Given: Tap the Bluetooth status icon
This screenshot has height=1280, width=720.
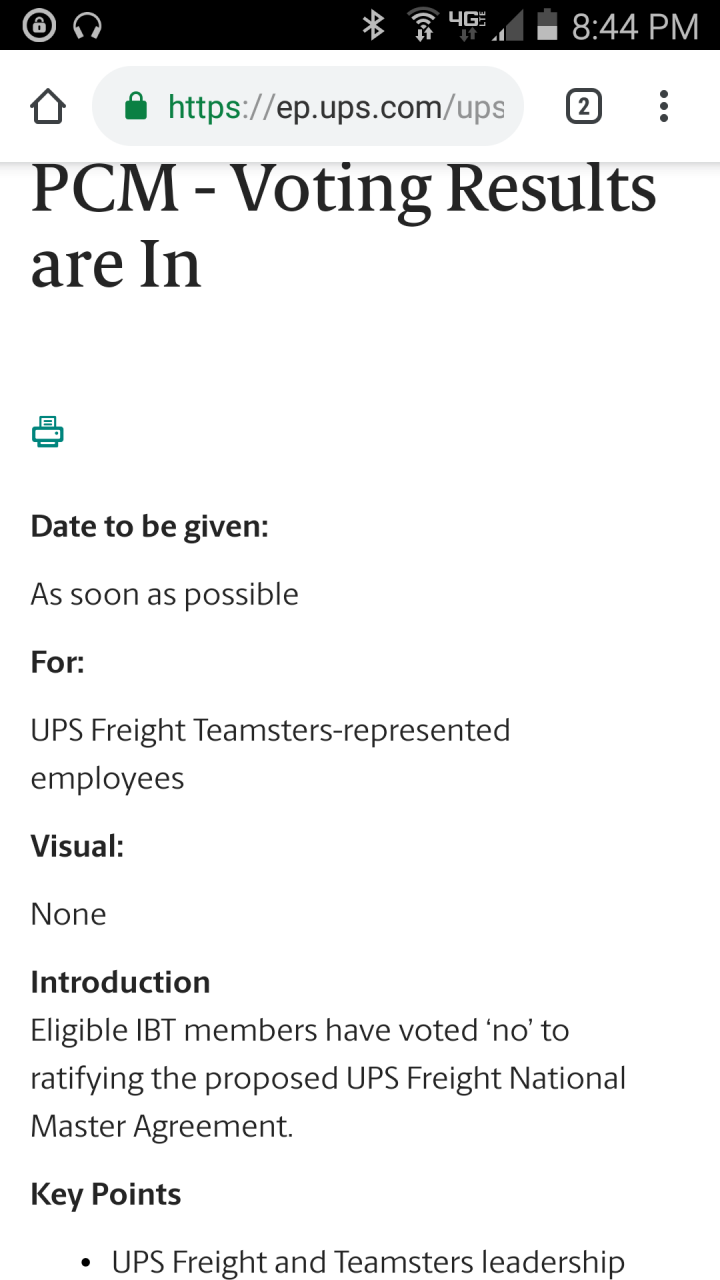Looking at the screenshot, I should pos(374,25).
